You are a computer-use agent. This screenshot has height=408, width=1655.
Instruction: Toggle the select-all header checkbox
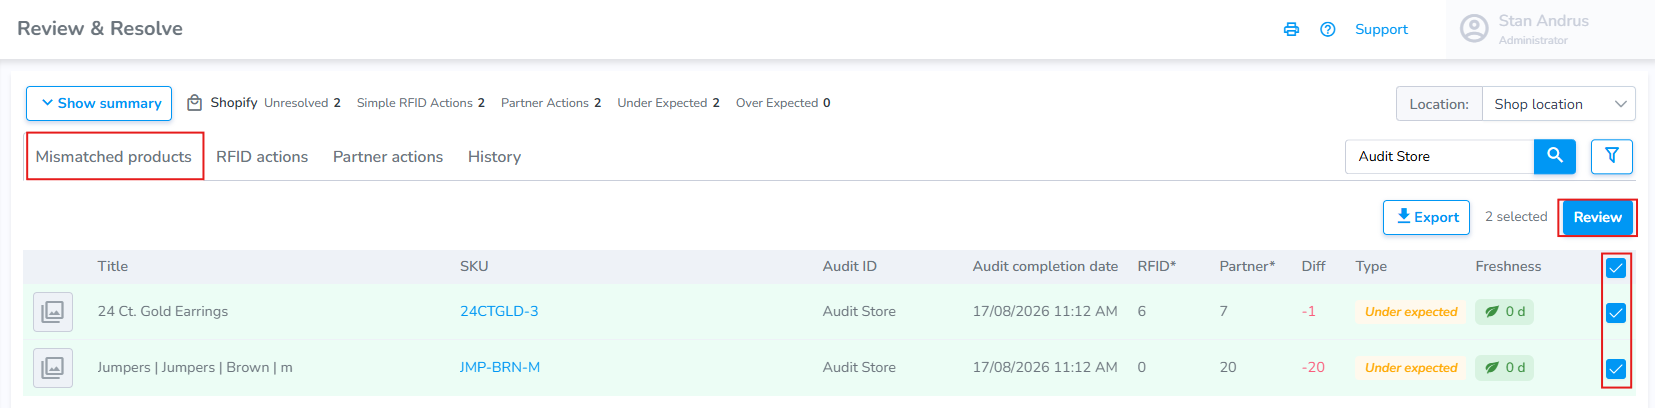pos(1615,268)
